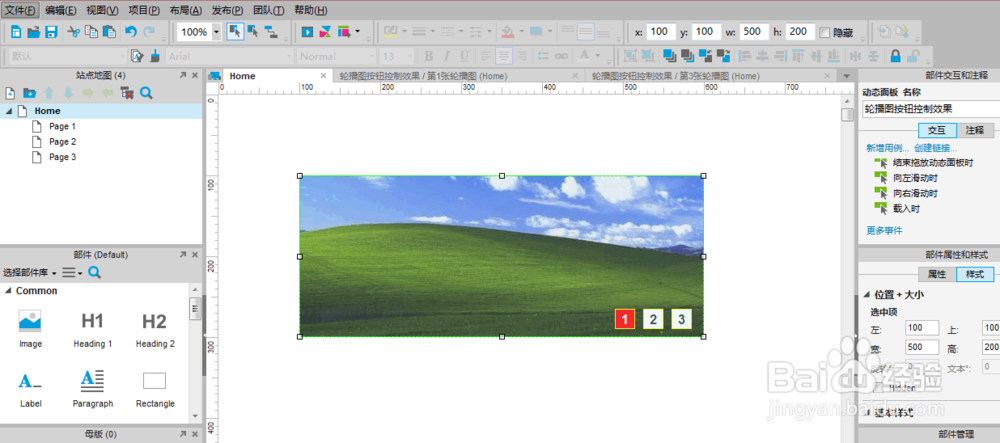Screen dimensions: 1000x443
Task: Switch to 第1张轮播图 (Home) tab
Action: 423,76
